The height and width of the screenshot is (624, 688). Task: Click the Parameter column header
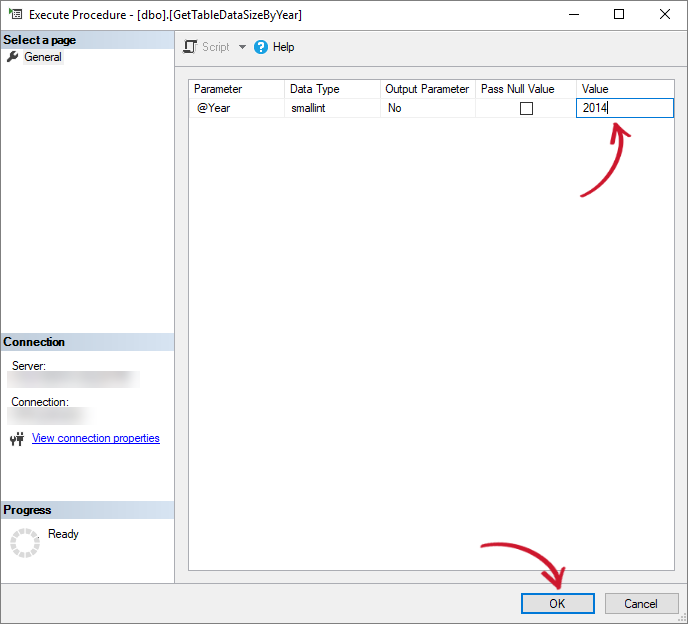(236, 89)
